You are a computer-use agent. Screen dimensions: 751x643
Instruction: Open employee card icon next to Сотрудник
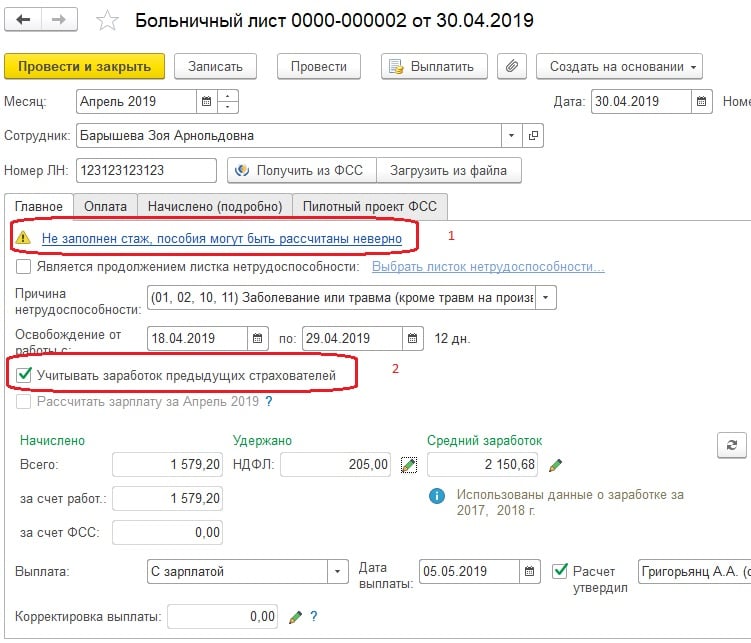533,135
